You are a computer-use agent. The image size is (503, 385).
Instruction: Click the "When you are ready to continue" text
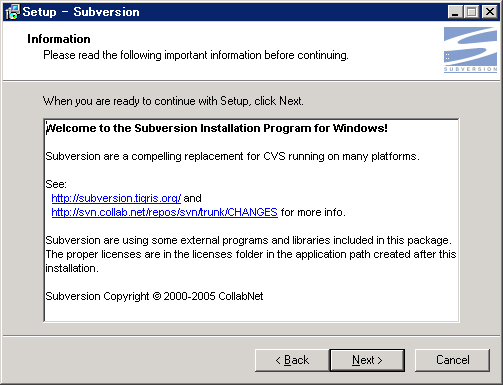173,101
